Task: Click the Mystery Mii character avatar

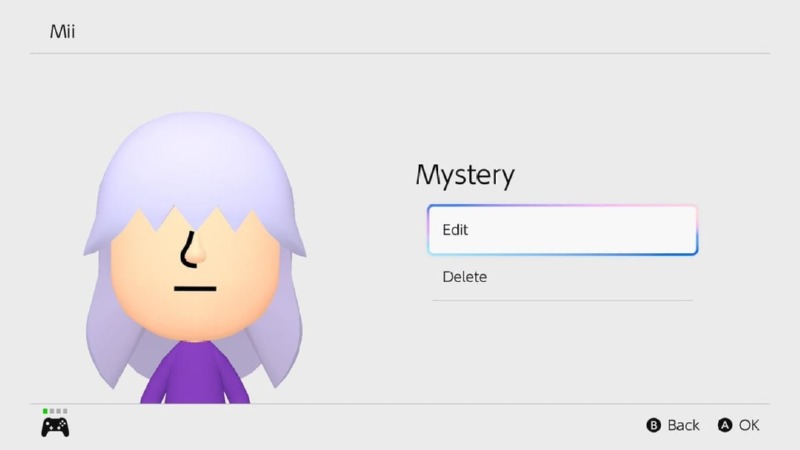Action: pyautogui.click(x=194, y=258)
